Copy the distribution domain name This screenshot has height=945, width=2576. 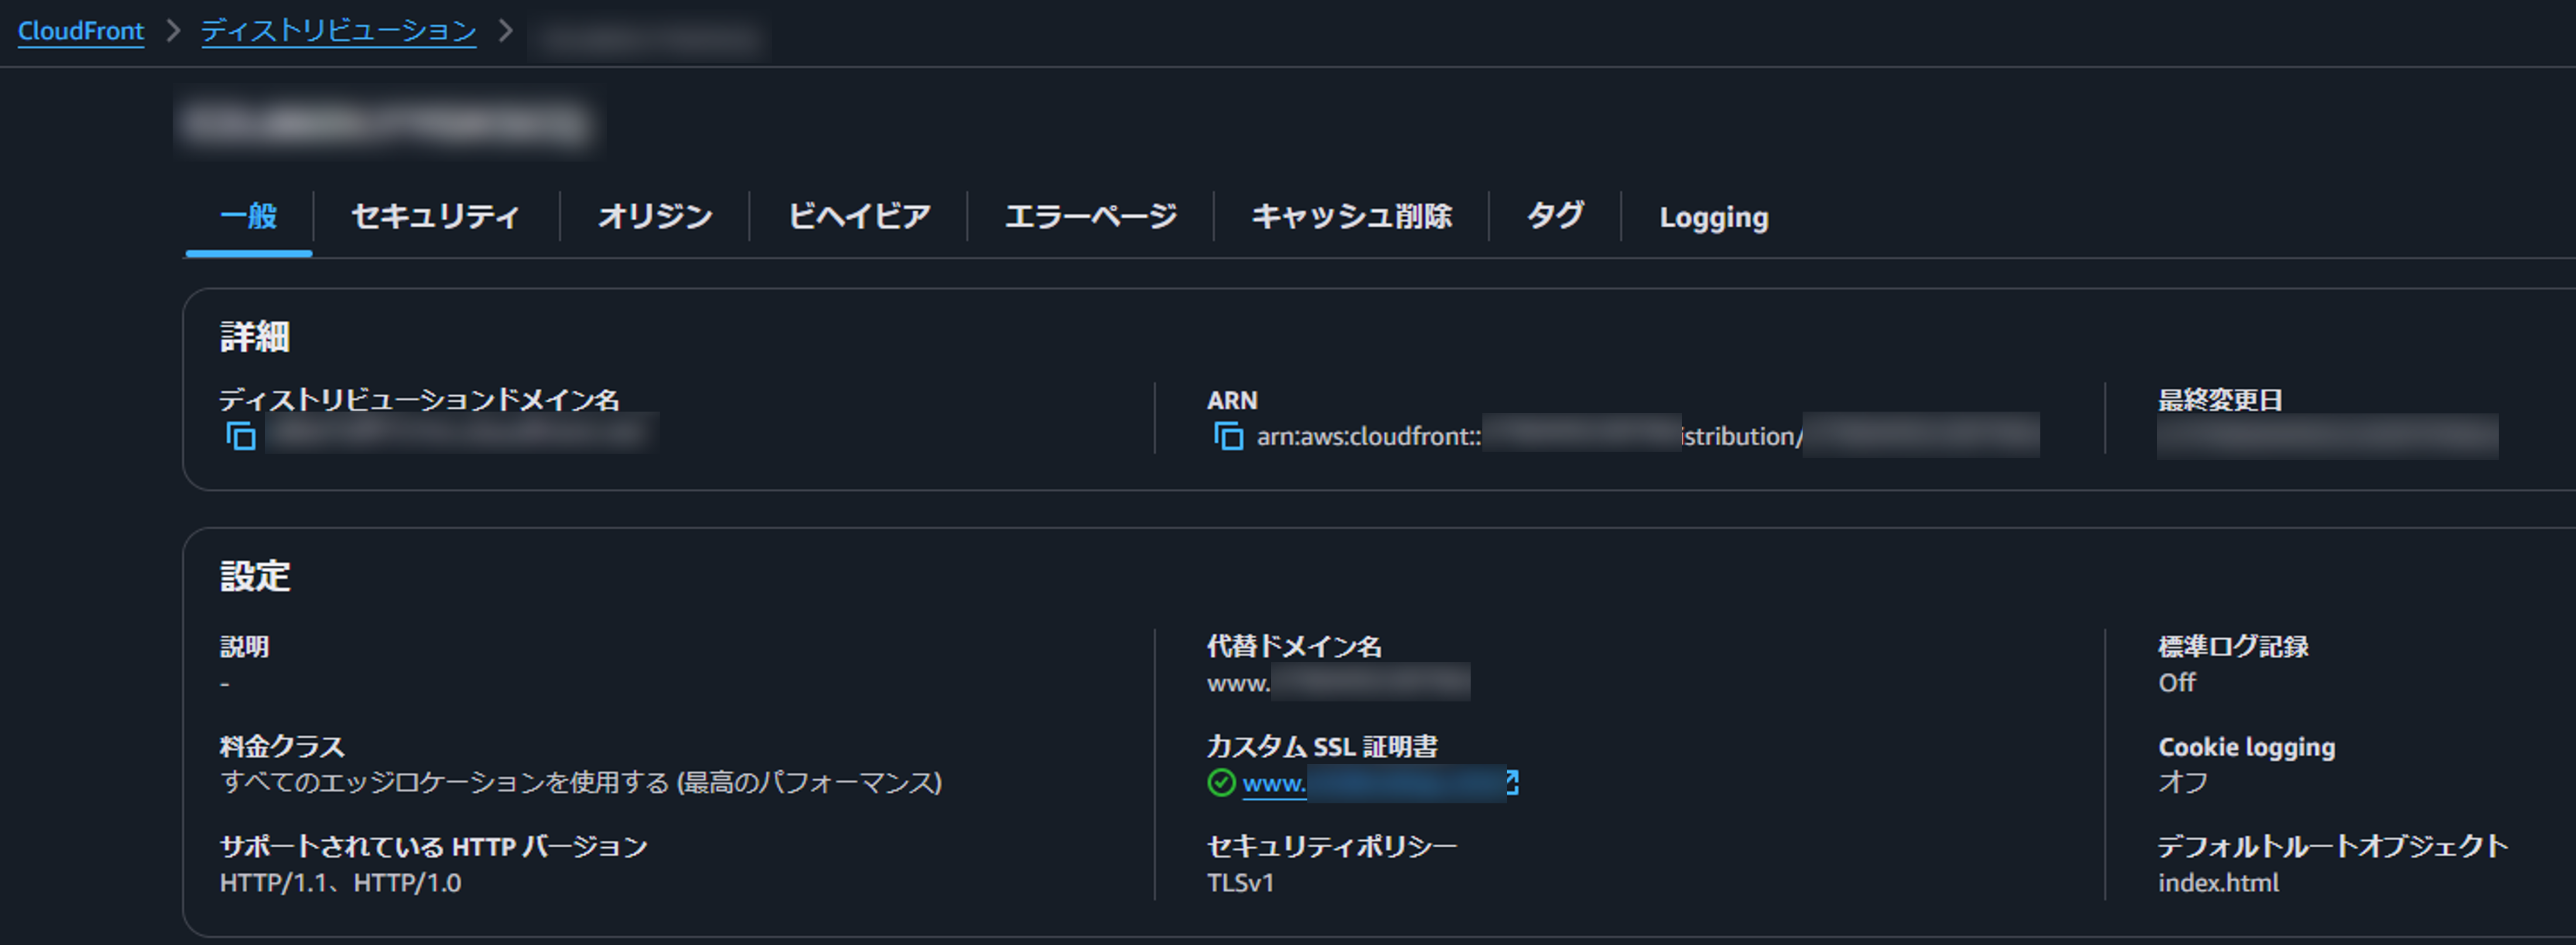coord(241,436)
